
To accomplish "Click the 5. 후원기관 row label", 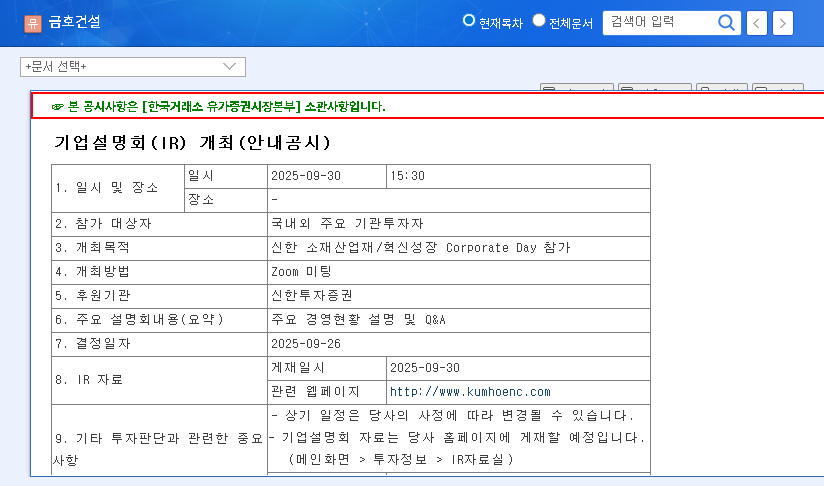I will (x=159, y=296).
